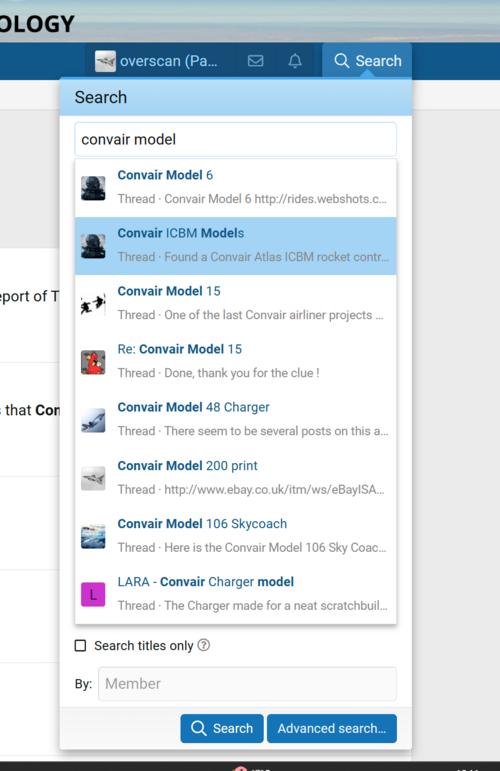Click avatar beside Convair Model 106 Skycoach

tap(93, 536)
